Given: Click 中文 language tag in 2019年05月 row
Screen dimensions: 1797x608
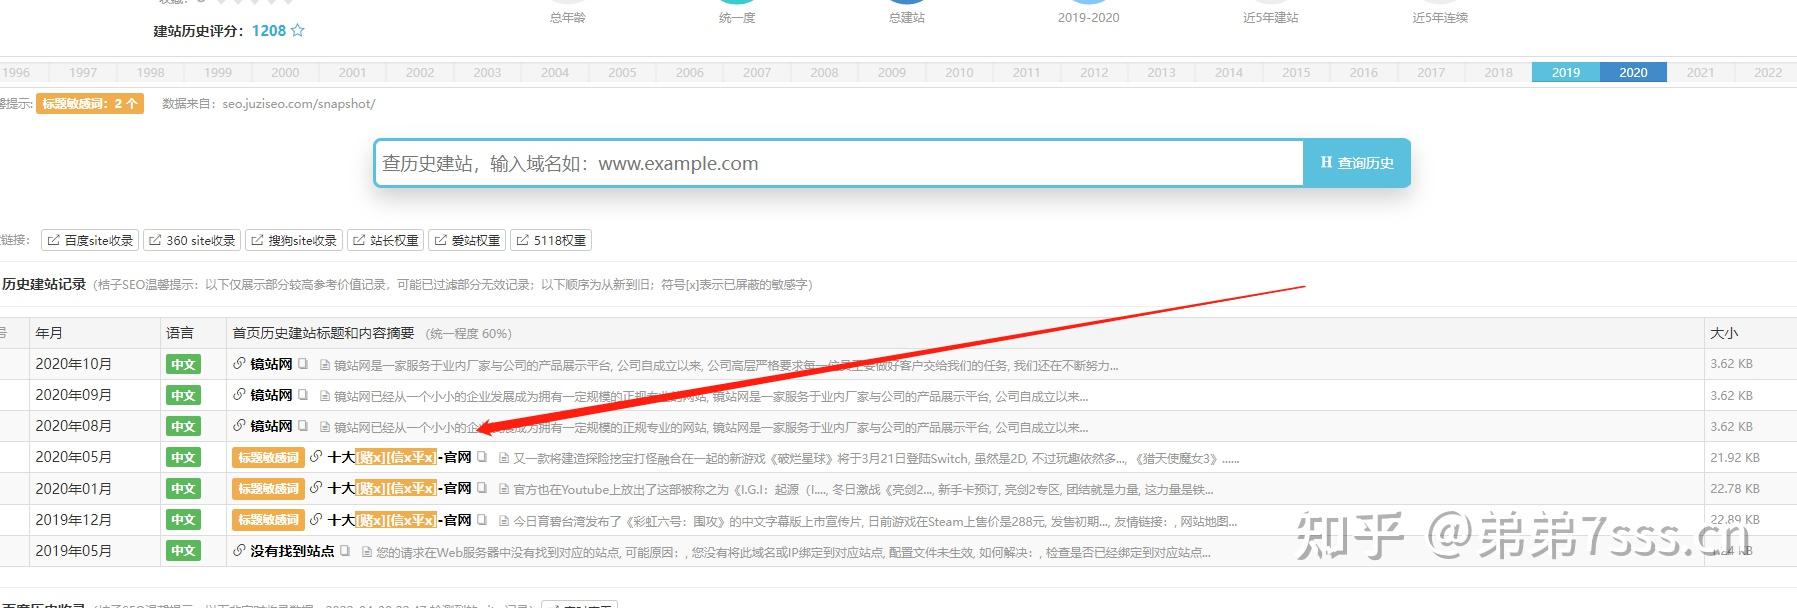Looking at the screenshot, I should [x=183, y=550].
